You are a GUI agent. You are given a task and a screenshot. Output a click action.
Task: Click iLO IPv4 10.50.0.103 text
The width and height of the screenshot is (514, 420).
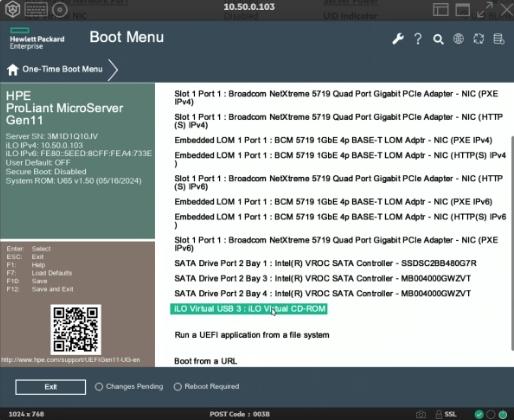point(44,145)
